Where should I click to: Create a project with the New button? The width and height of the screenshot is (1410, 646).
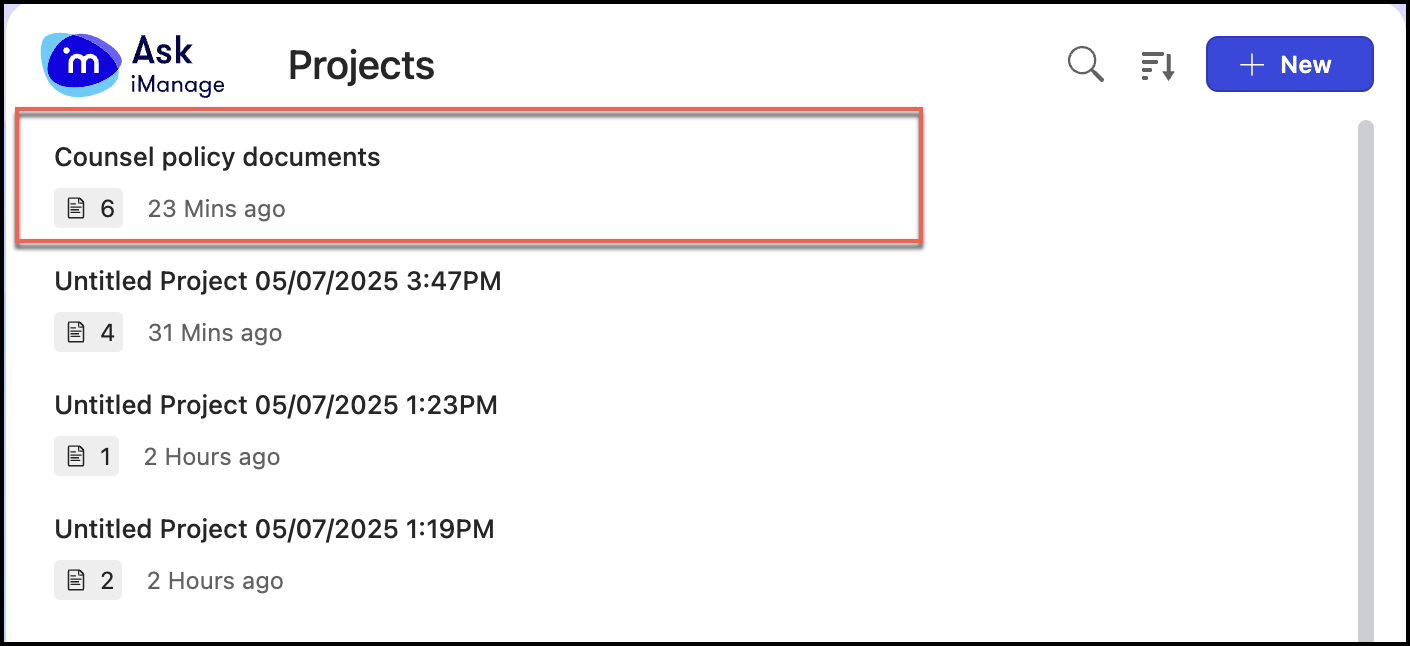pyautogui.click(x=1289, y=63)
